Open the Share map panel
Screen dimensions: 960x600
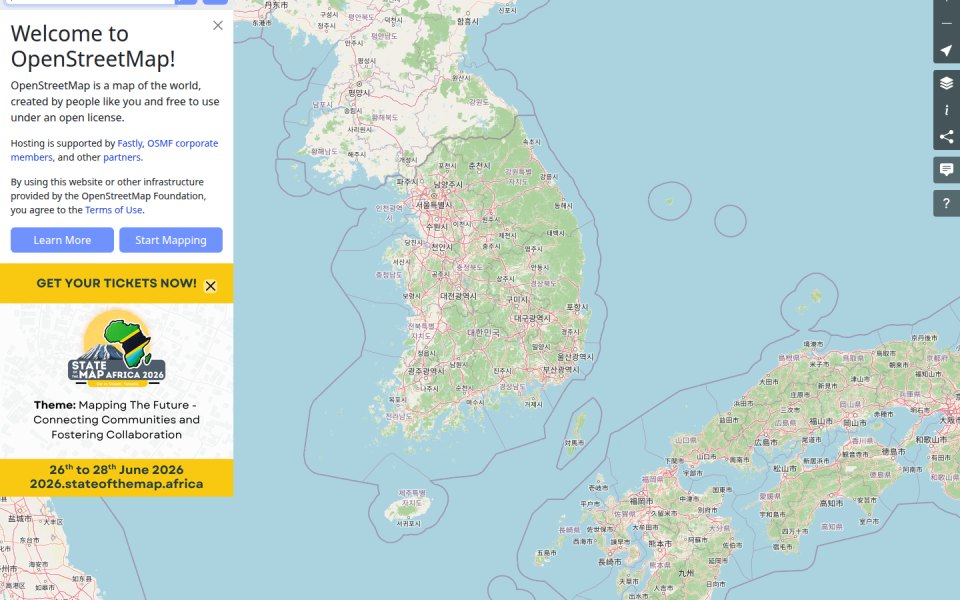[x=947, y=137]
